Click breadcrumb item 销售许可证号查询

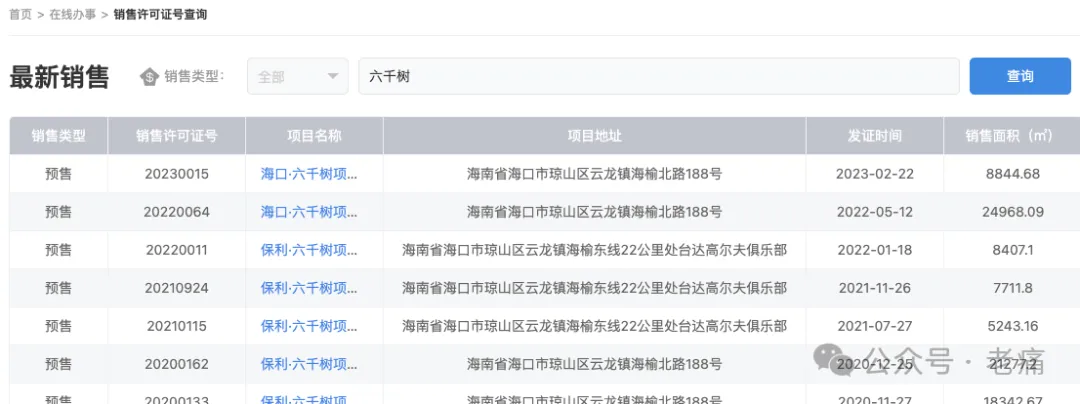[x=160, y=14]
